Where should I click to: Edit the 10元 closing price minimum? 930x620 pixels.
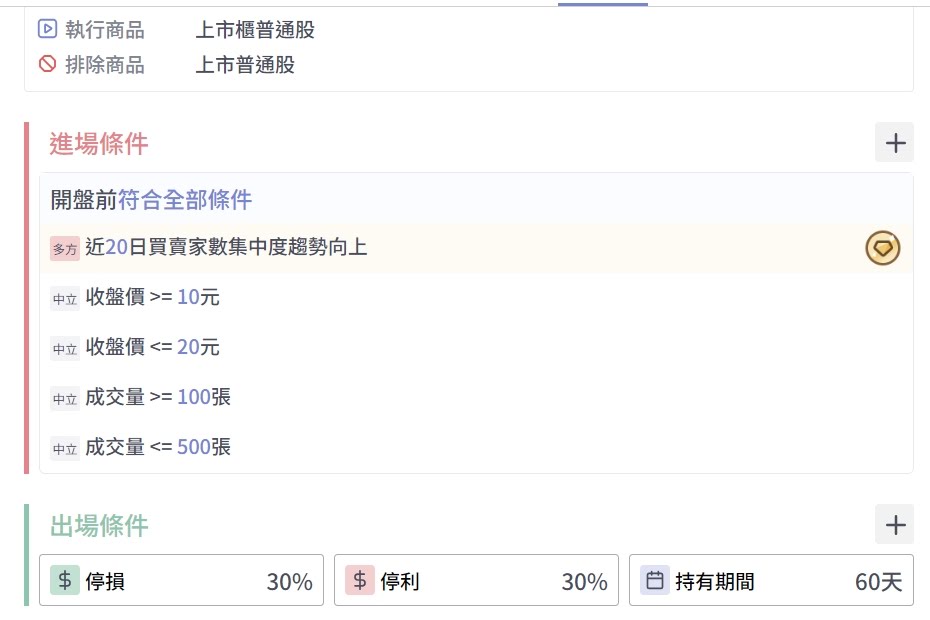tap(188, 297)
